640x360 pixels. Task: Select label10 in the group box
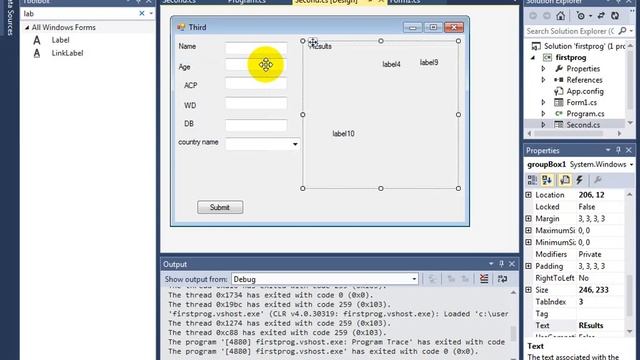coord(343,133)
